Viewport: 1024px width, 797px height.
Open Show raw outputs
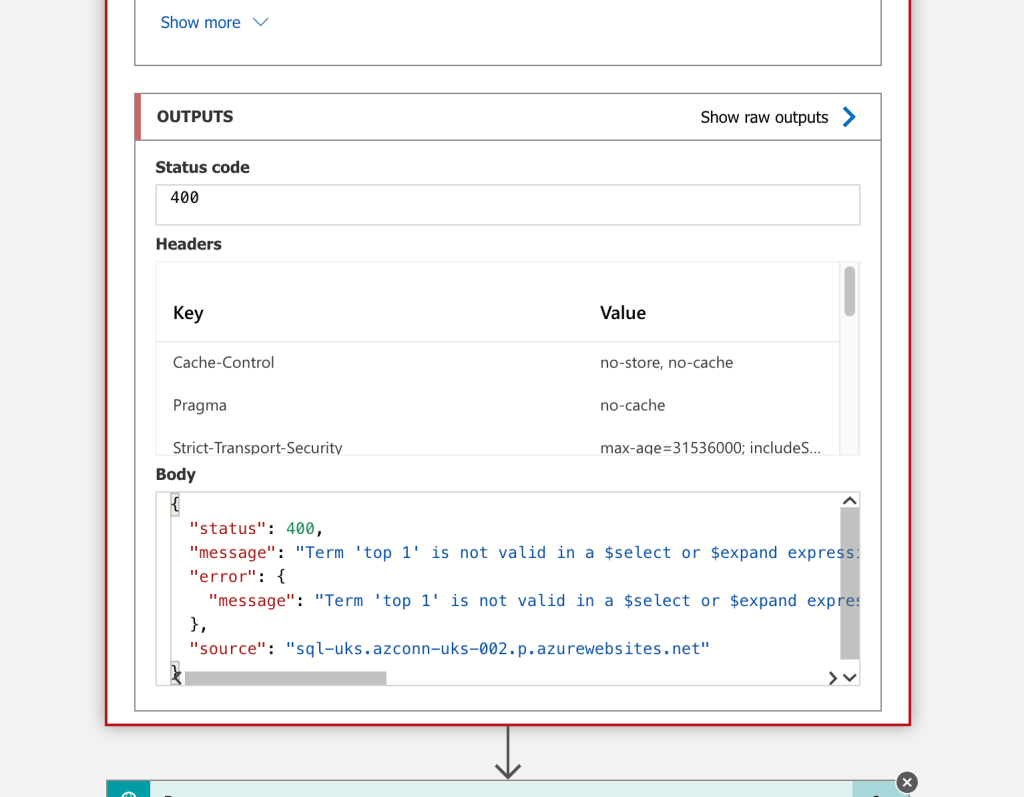pos(764,118)
